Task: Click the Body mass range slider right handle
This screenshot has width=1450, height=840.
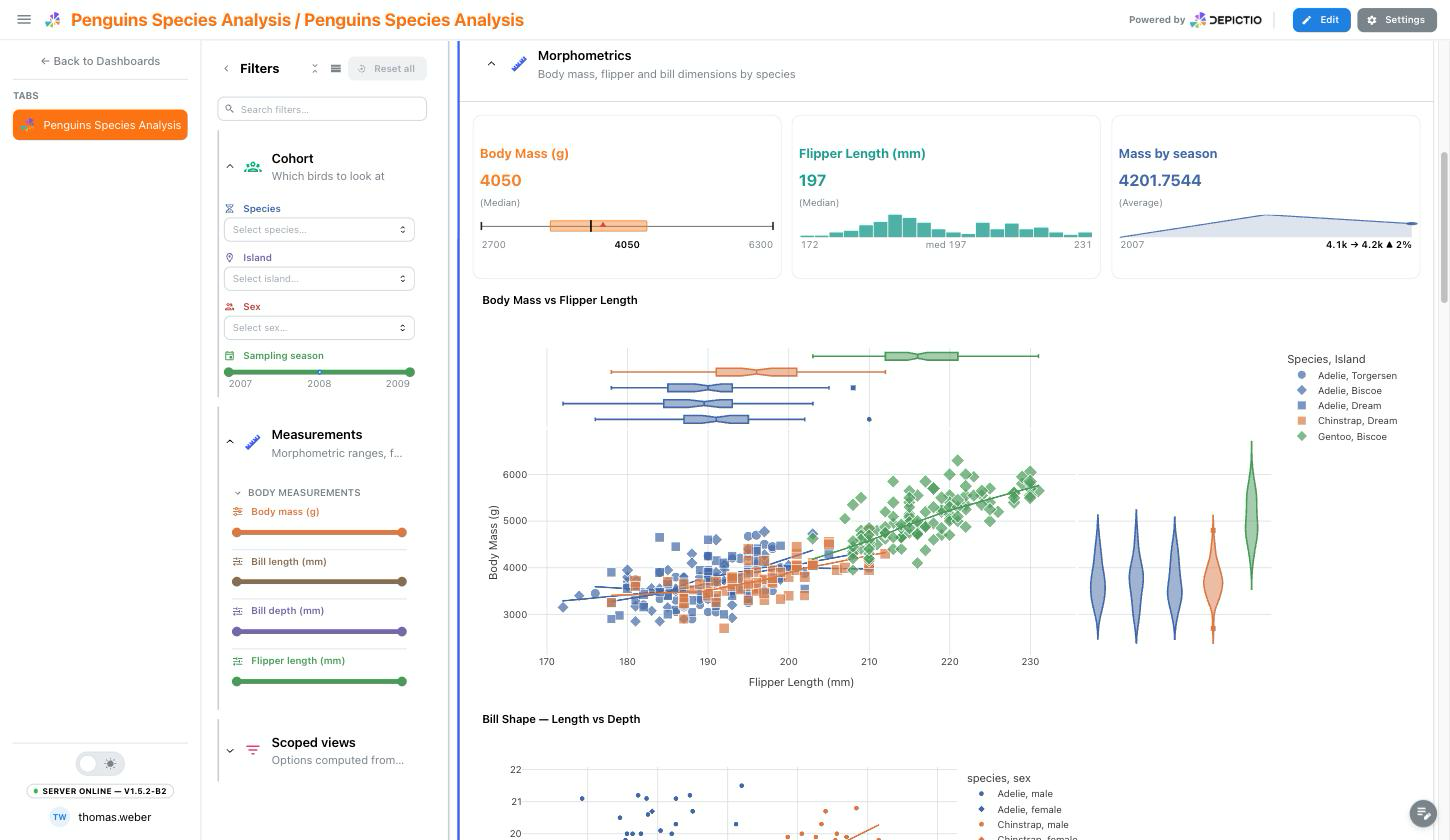Action: tap(402, 533)
